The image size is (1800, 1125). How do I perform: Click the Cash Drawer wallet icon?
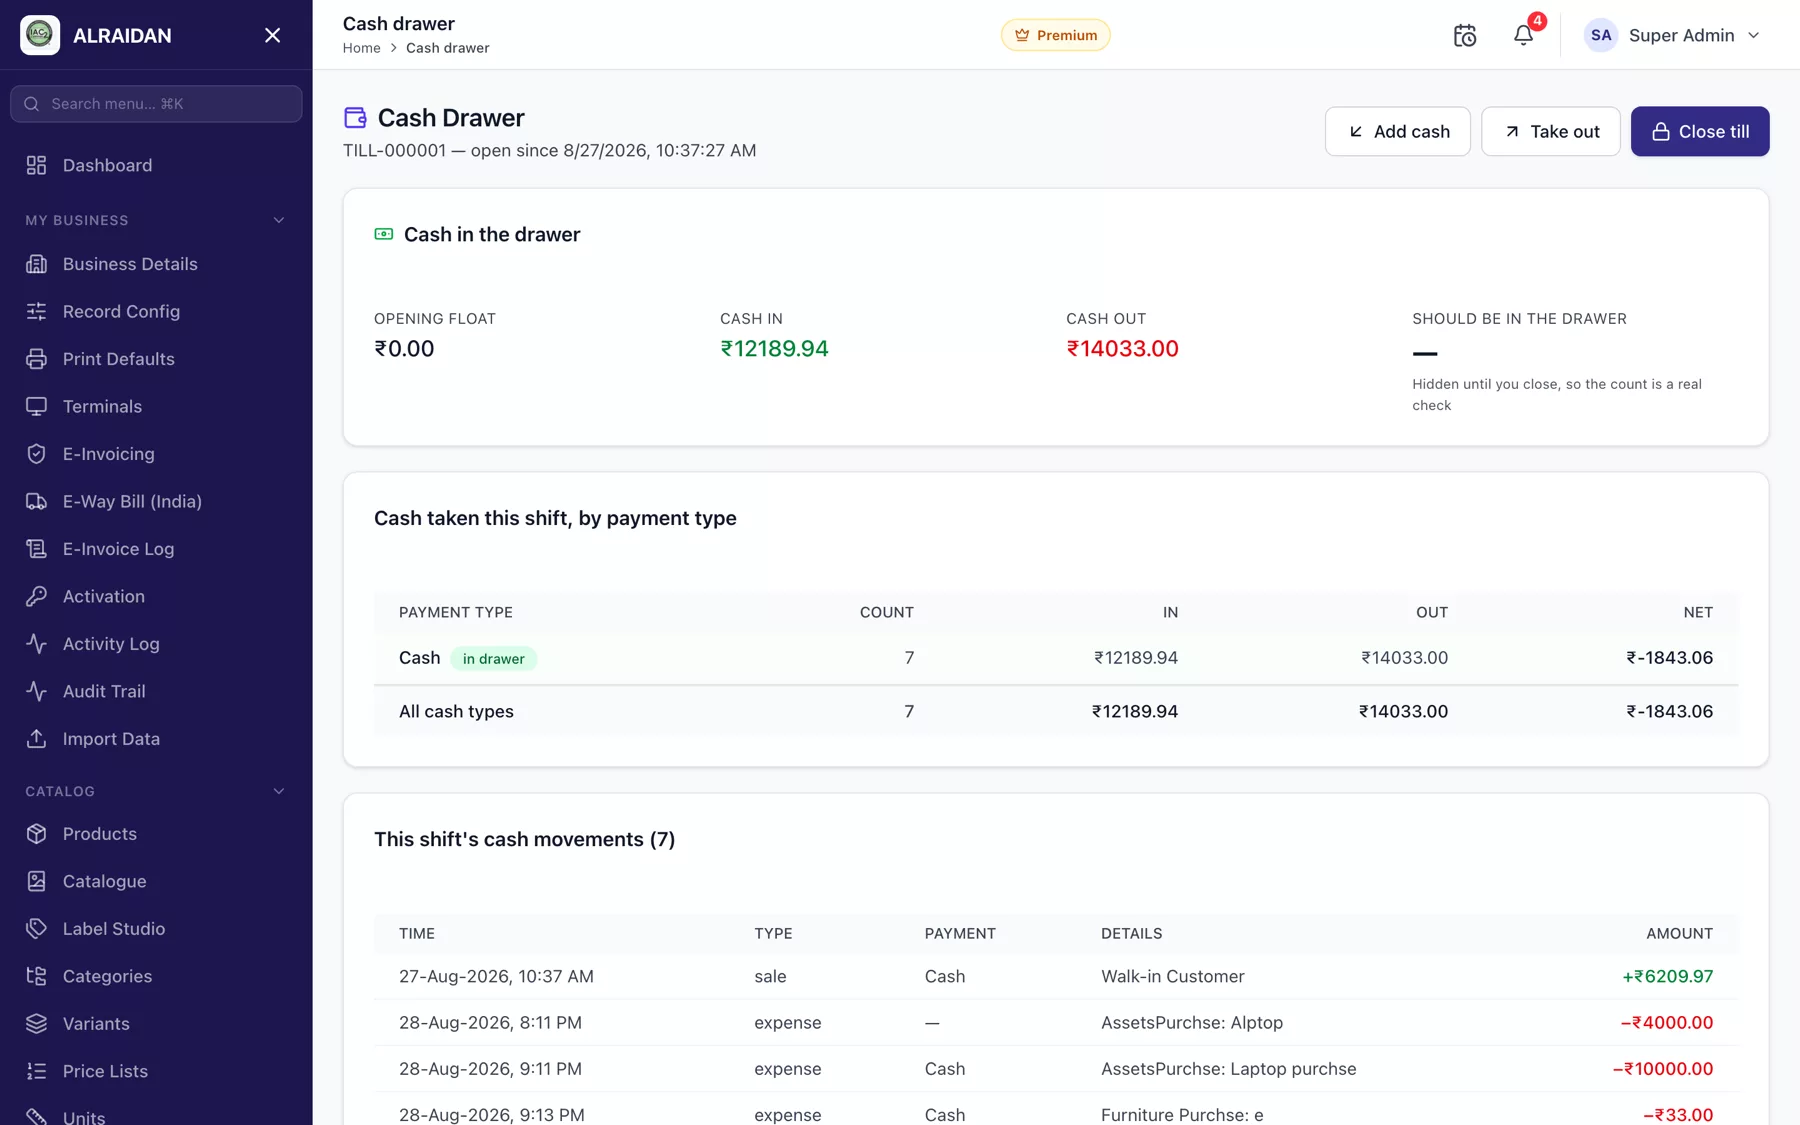[355, 118]
